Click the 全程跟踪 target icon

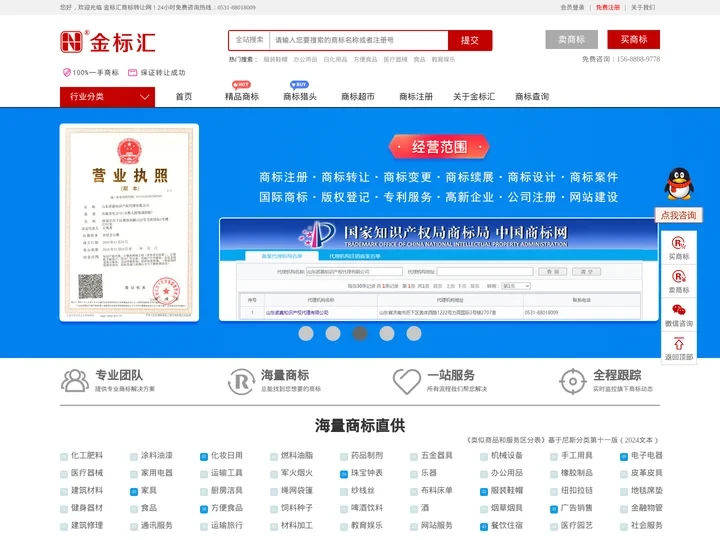tap(573, 381)
